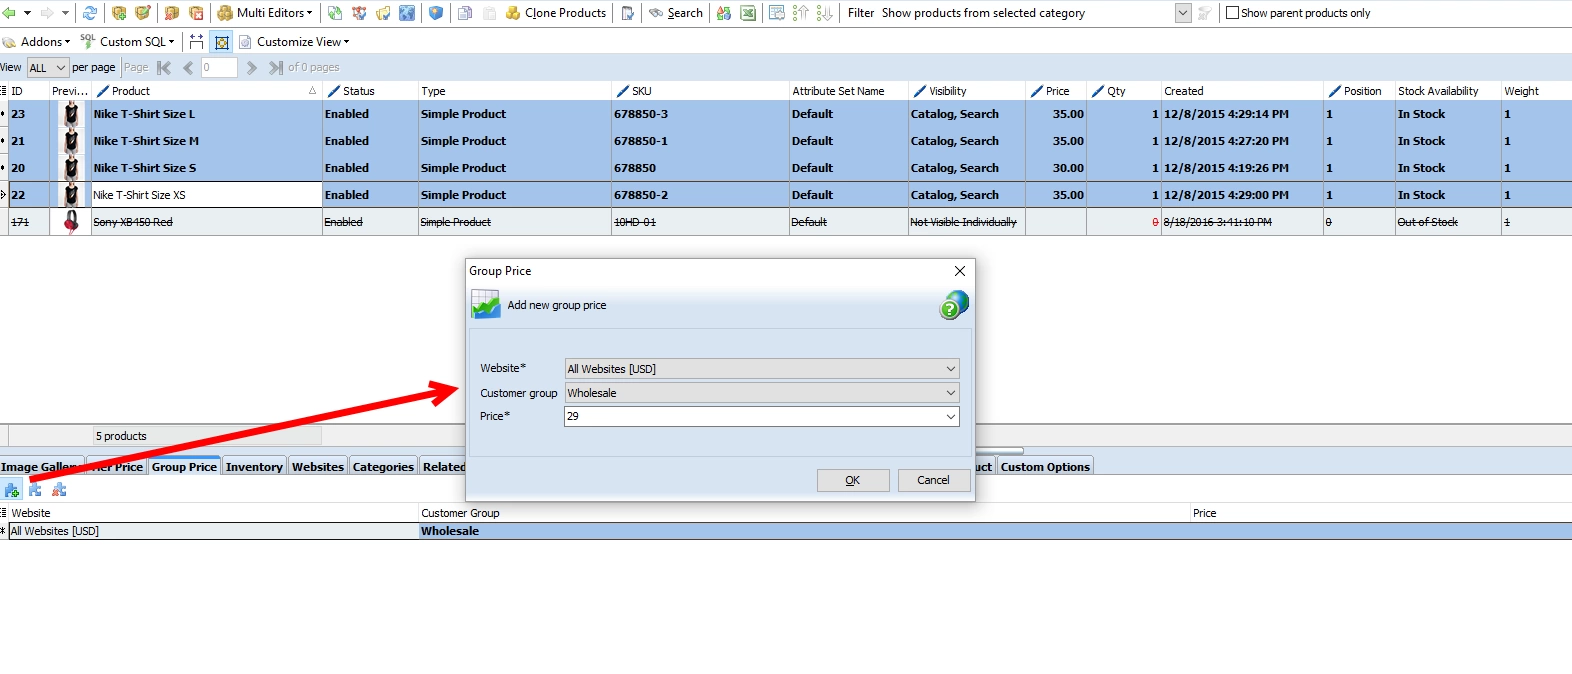The height and width of the screenshot is (674, 1572).
Task: Click the Excel export icon
Action: click(748, 13)
